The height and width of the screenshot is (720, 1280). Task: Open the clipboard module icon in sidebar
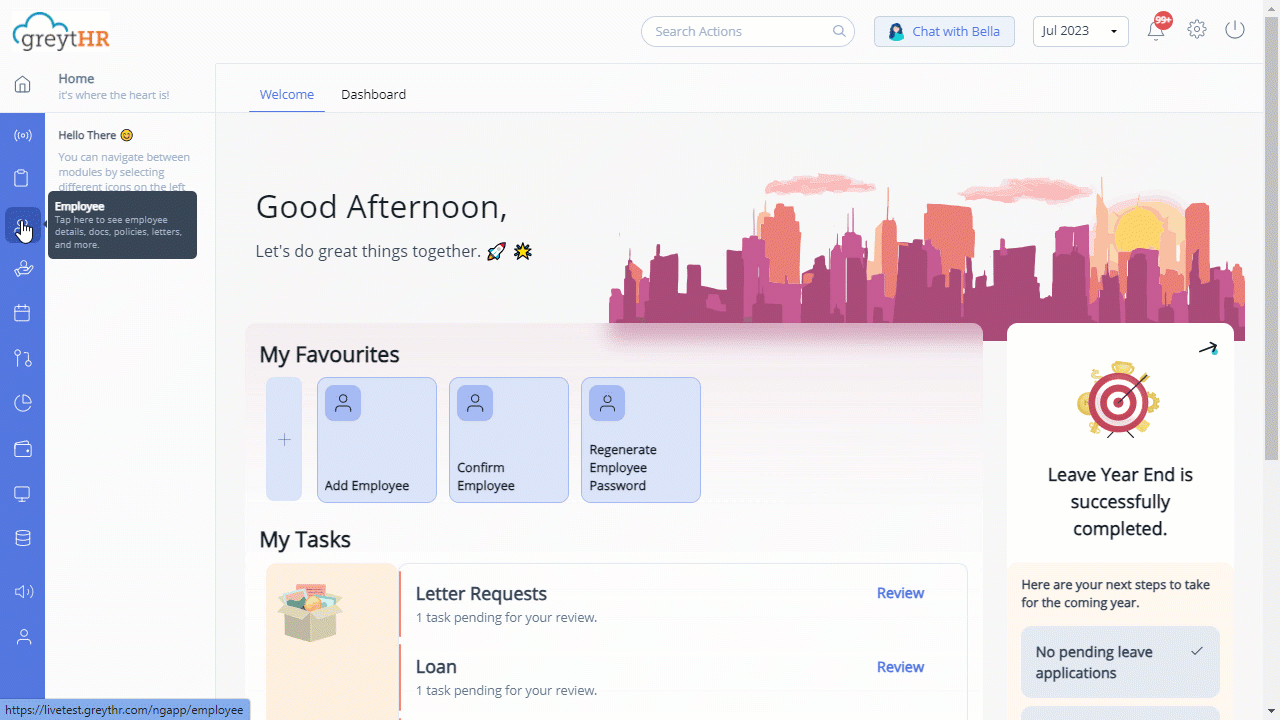22,179
